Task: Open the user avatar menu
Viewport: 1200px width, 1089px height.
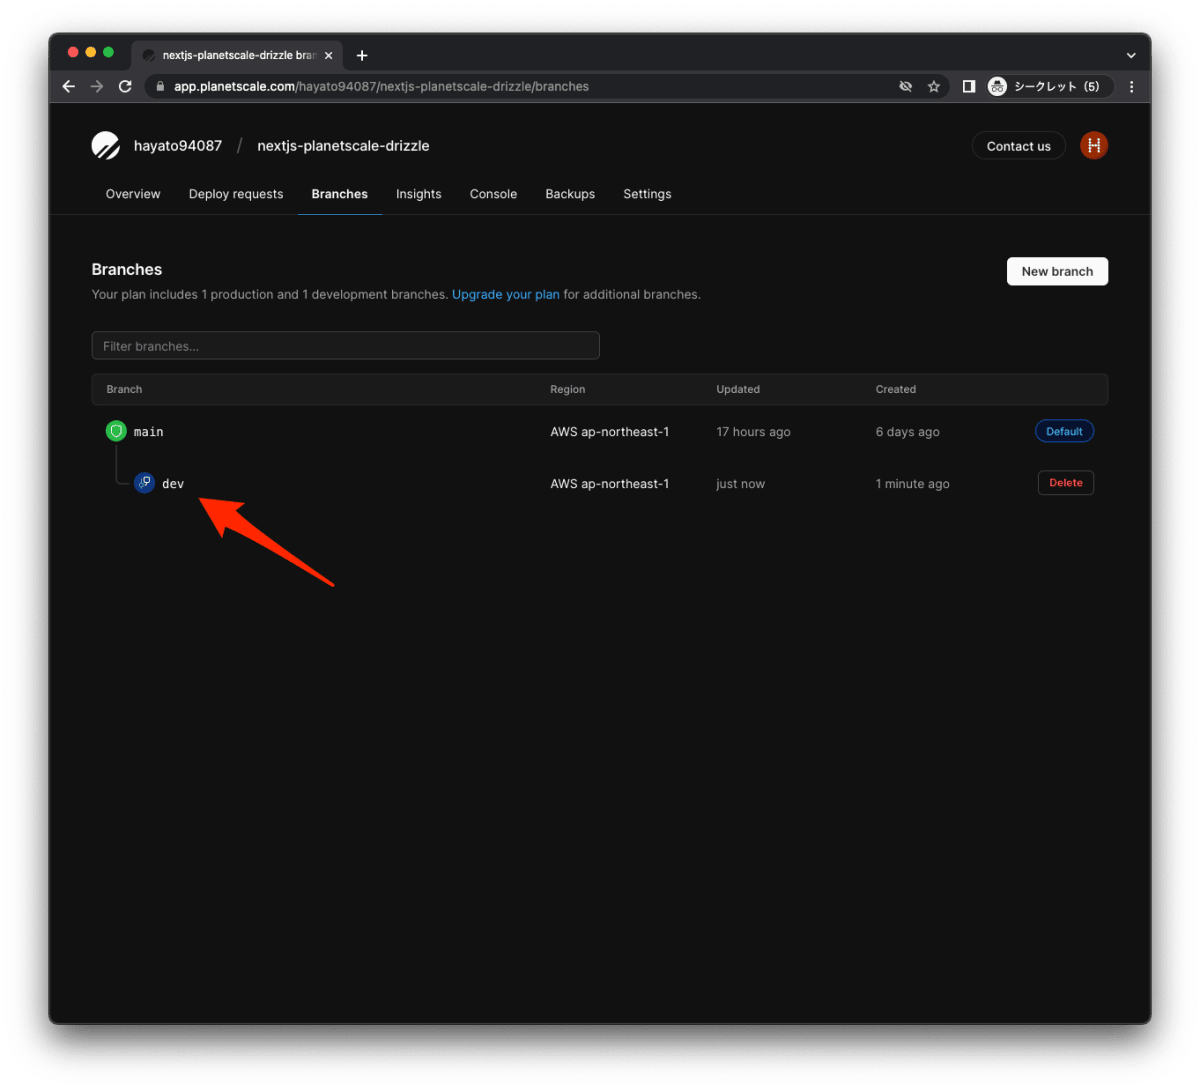Action: click(x=1094, y=146)
